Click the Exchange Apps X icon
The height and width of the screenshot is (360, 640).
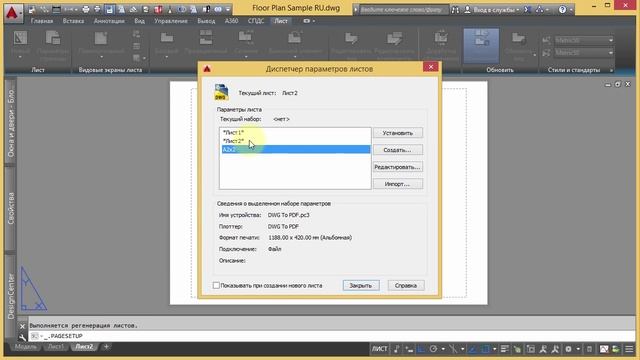tap(527, 9)
